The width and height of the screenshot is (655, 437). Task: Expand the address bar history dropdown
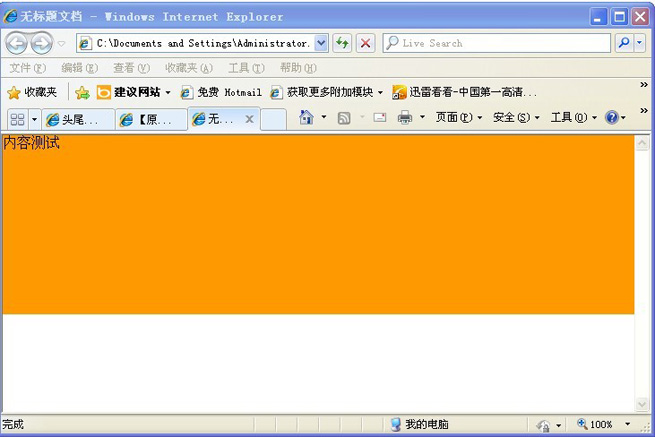pyautogui.click(x=321, y=43)
